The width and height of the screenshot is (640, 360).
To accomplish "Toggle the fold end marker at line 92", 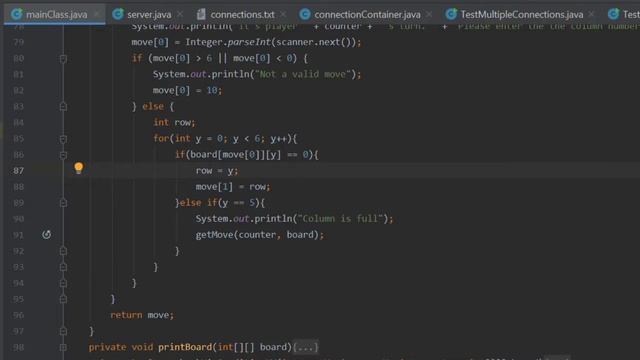I will (x=63, y=251).
